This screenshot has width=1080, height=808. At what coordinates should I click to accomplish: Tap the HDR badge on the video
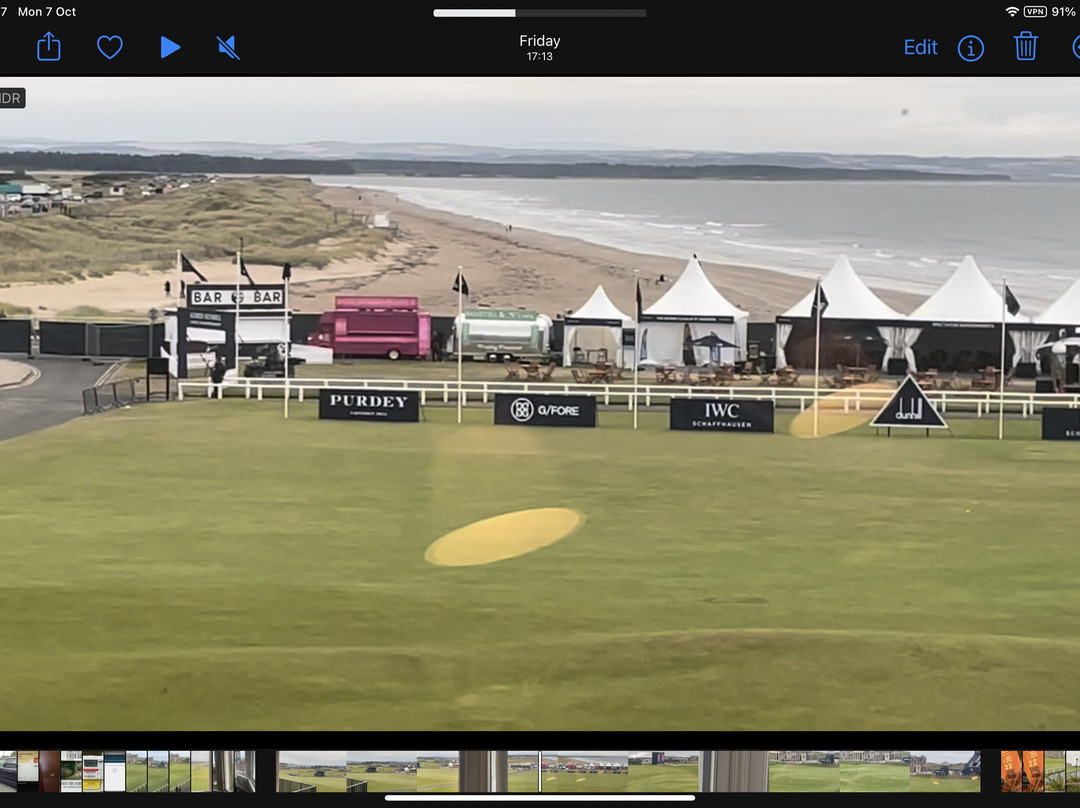coord(11,98)
